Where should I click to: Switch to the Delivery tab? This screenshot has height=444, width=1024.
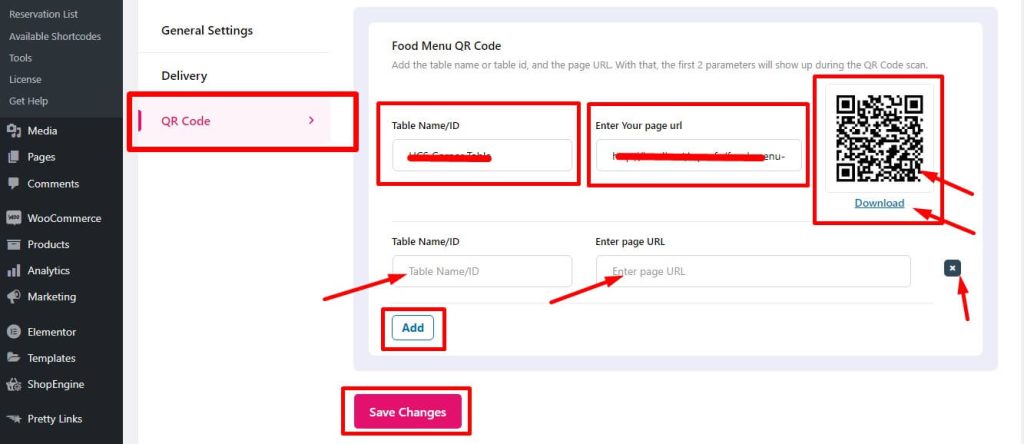[x=184, y=76]
